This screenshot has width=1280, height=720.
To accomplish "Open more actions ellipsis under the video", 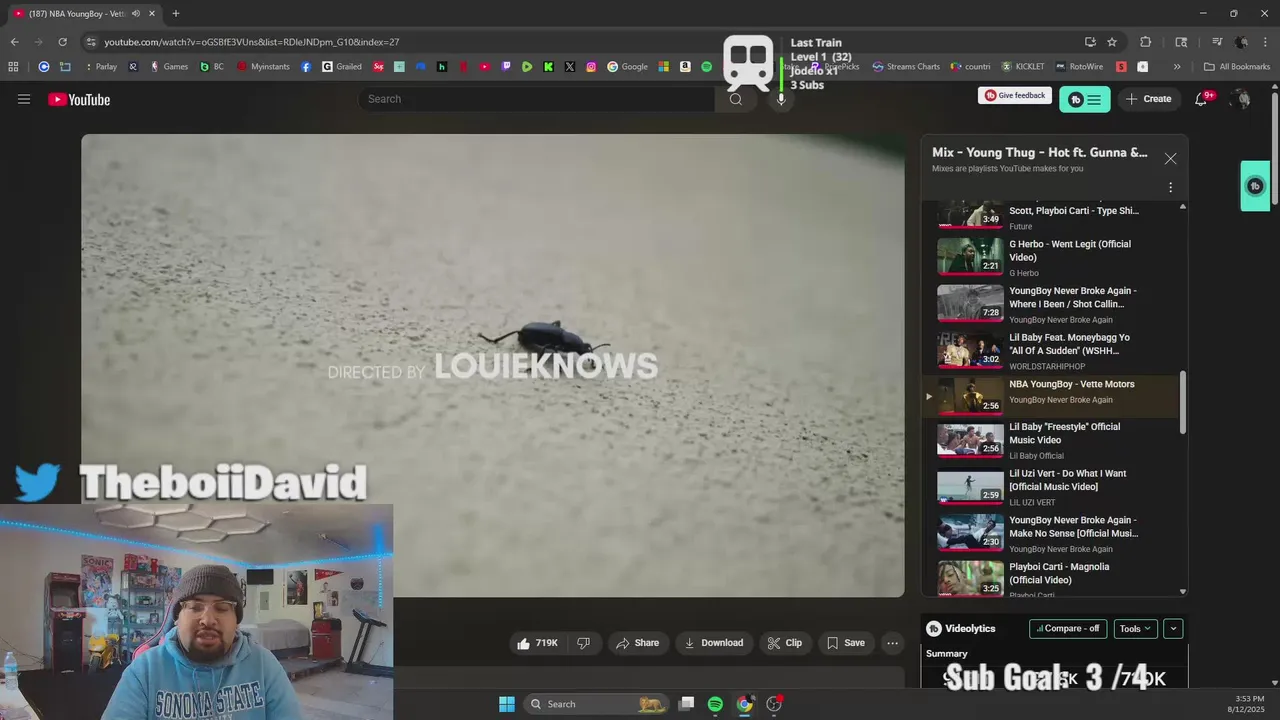I will 892,643.
